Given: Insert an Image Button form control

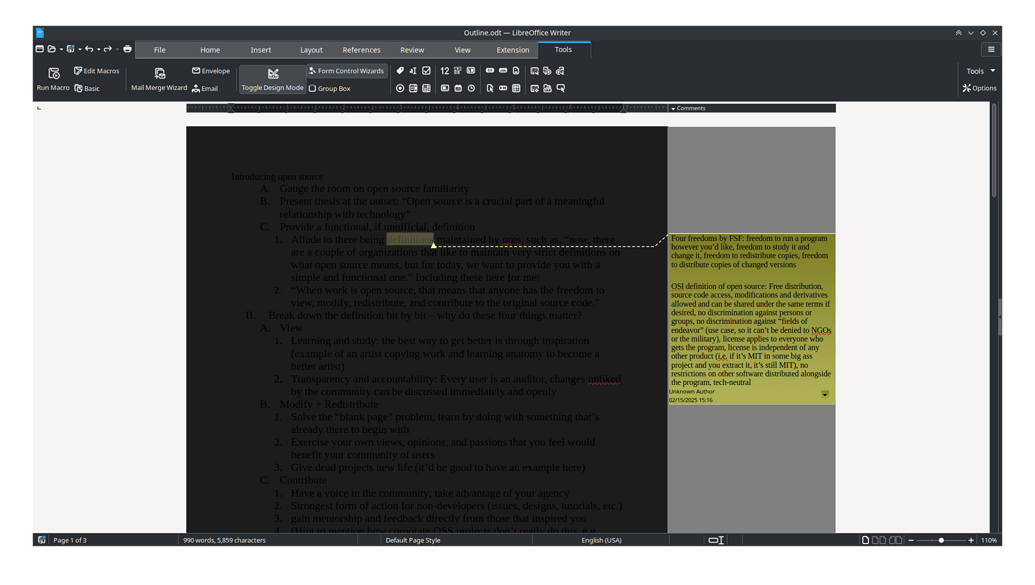Looking at the screenshot, I should [x=503, y=71].
